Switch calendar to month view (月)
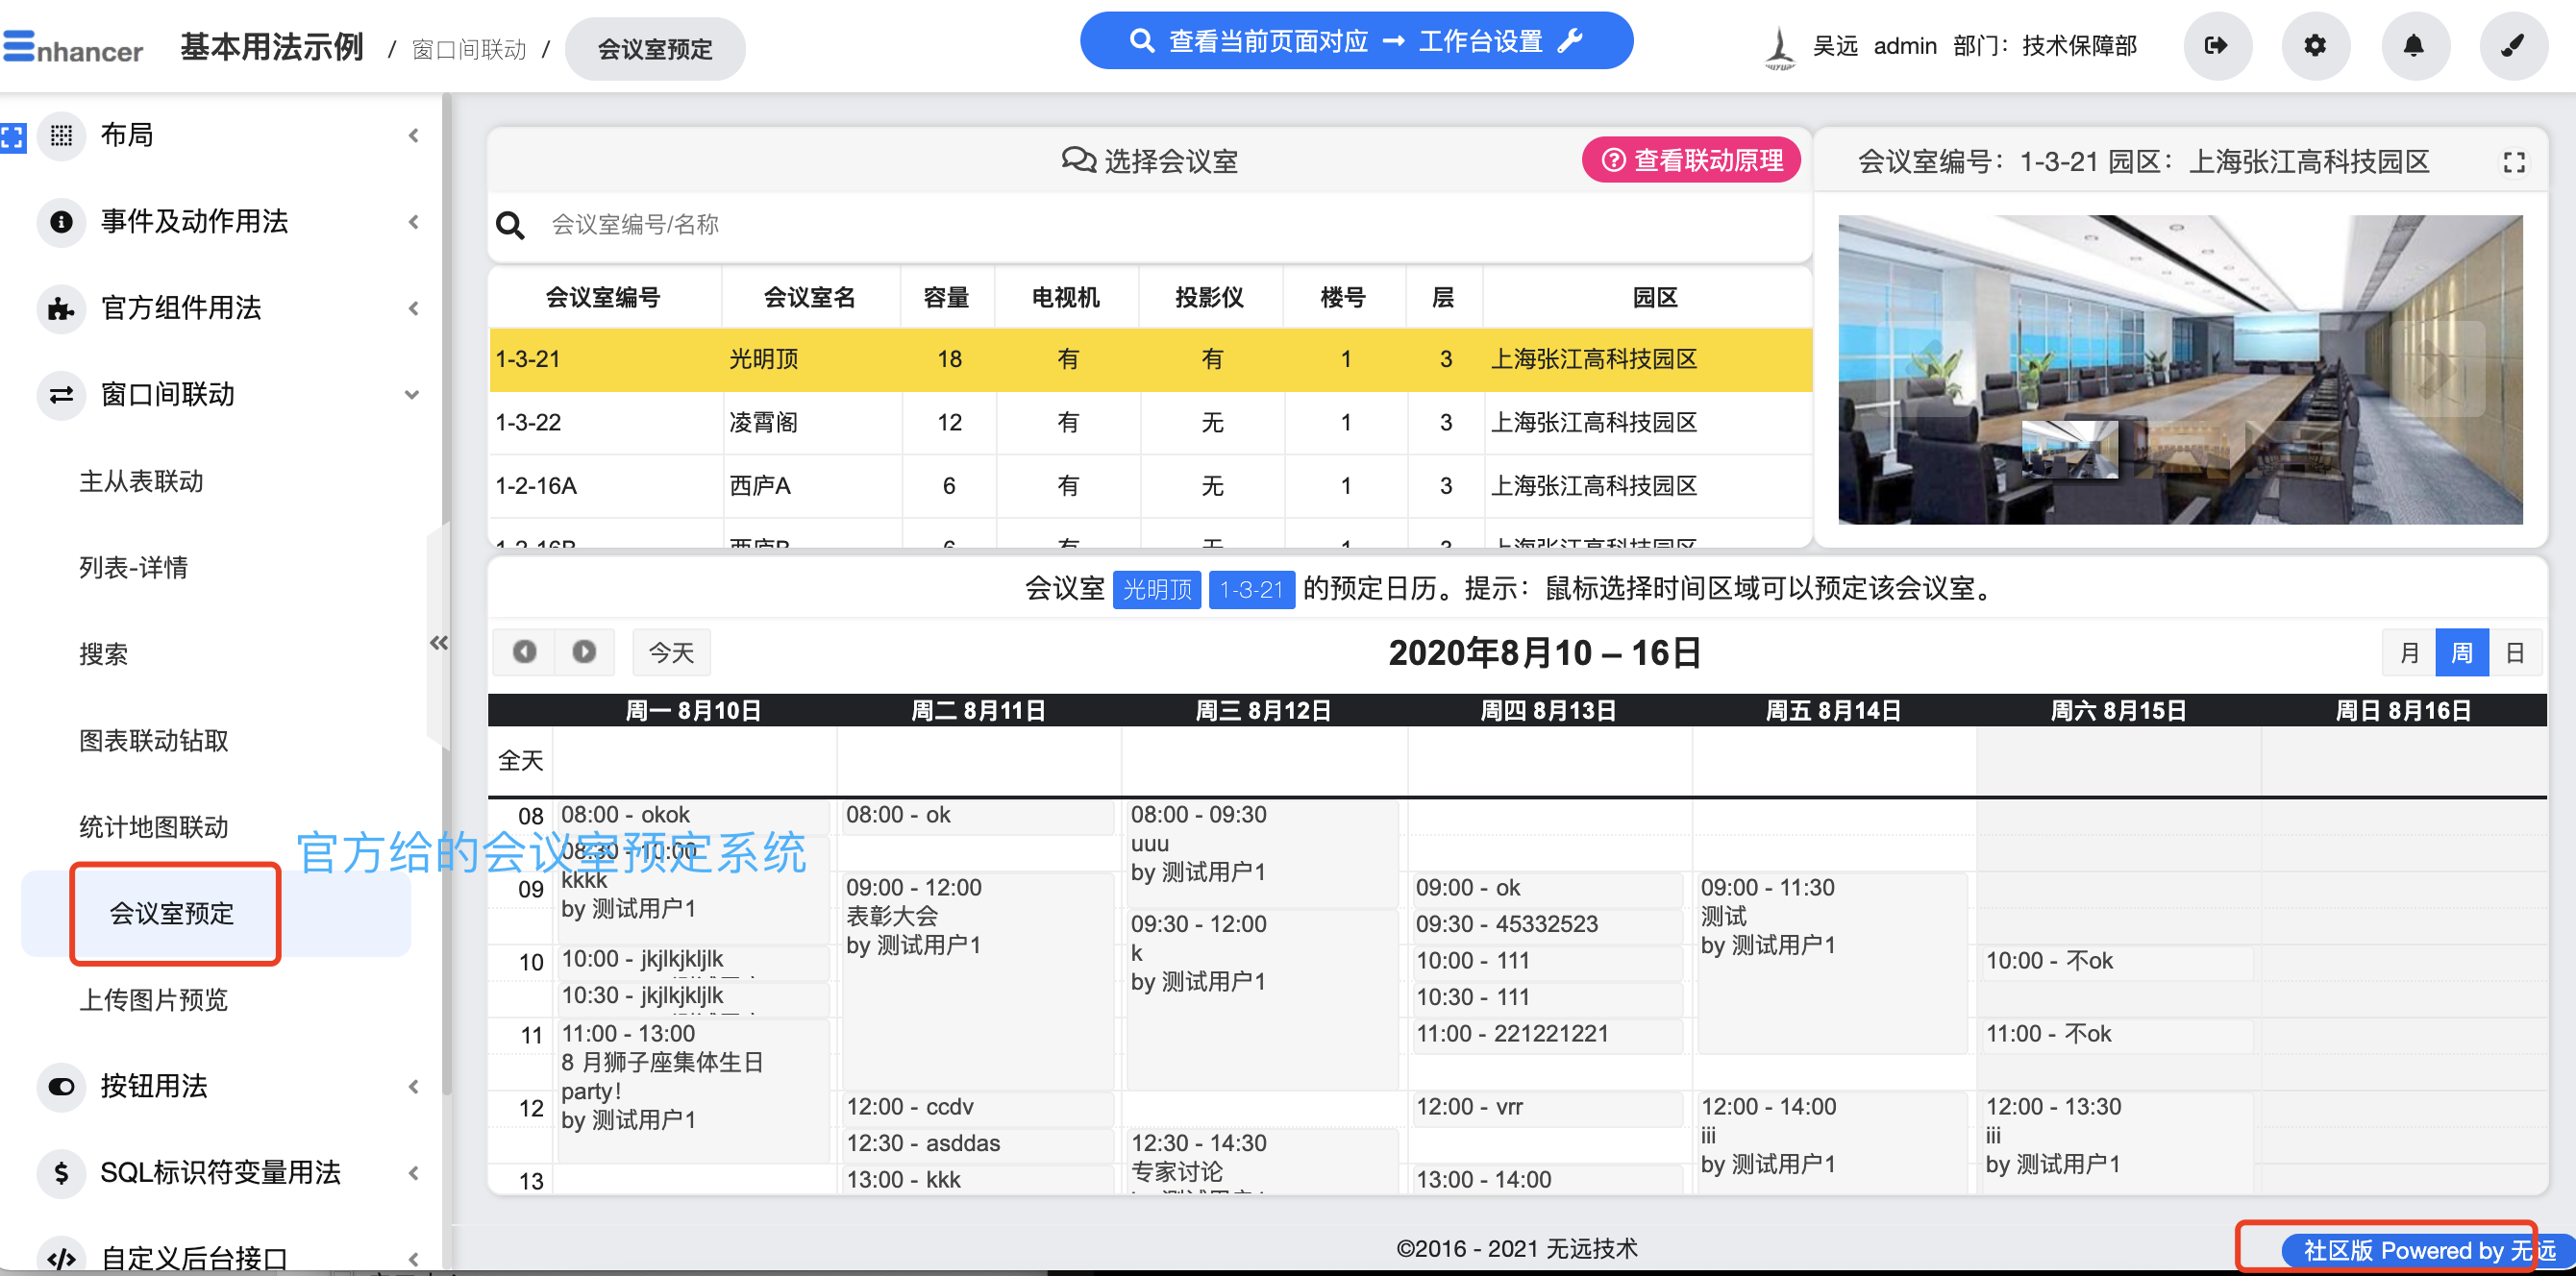 [2409, 653]
